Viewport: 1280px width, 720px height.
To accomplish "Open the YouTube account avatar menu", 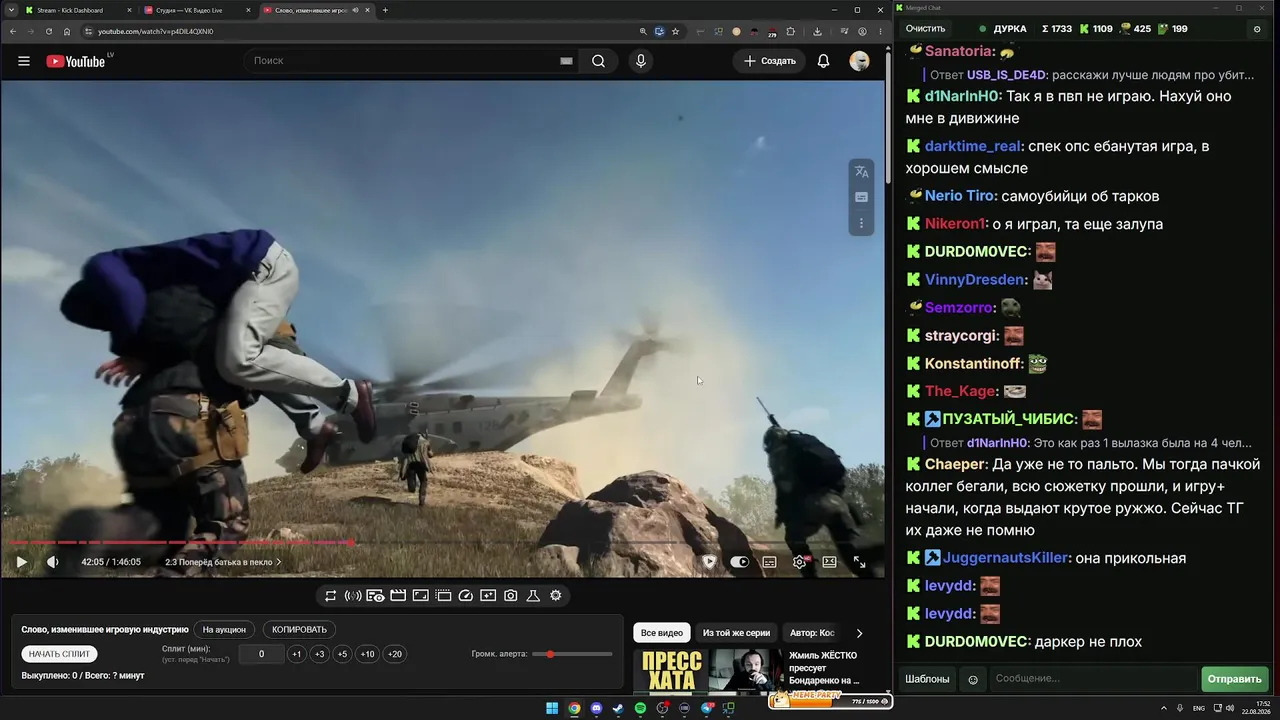I will [859, 61].
